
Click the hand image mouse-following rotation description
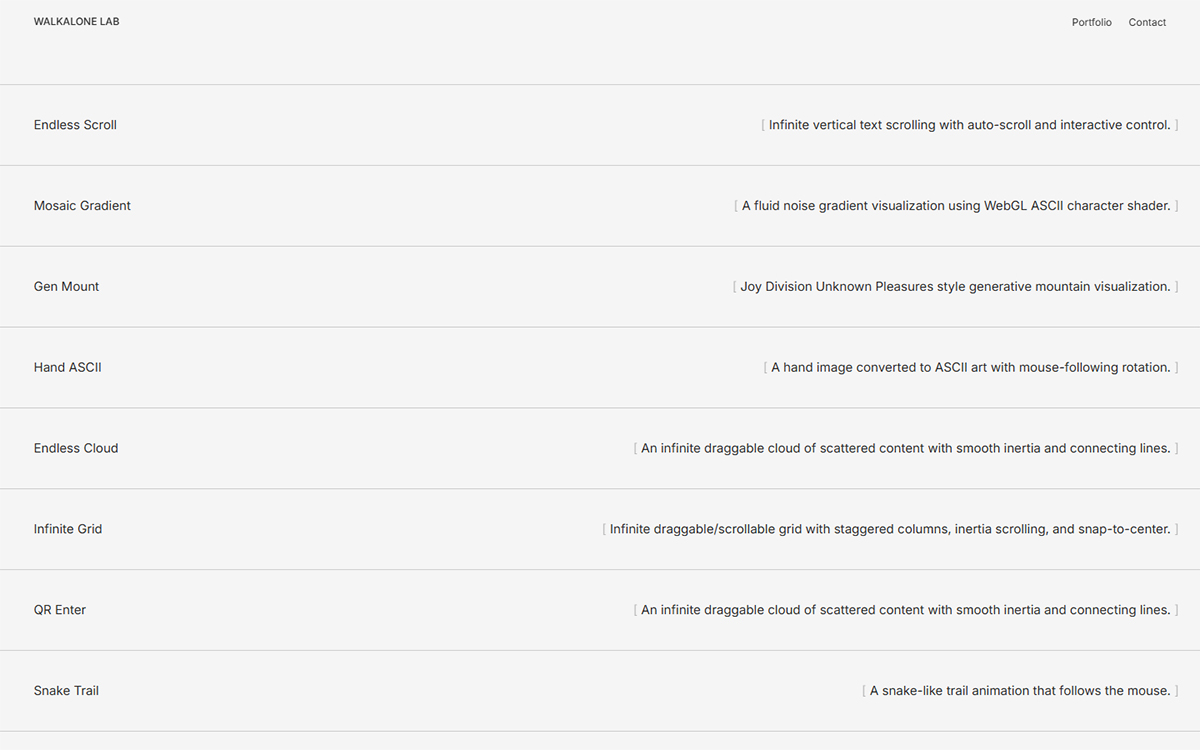[x=970, y=368]
